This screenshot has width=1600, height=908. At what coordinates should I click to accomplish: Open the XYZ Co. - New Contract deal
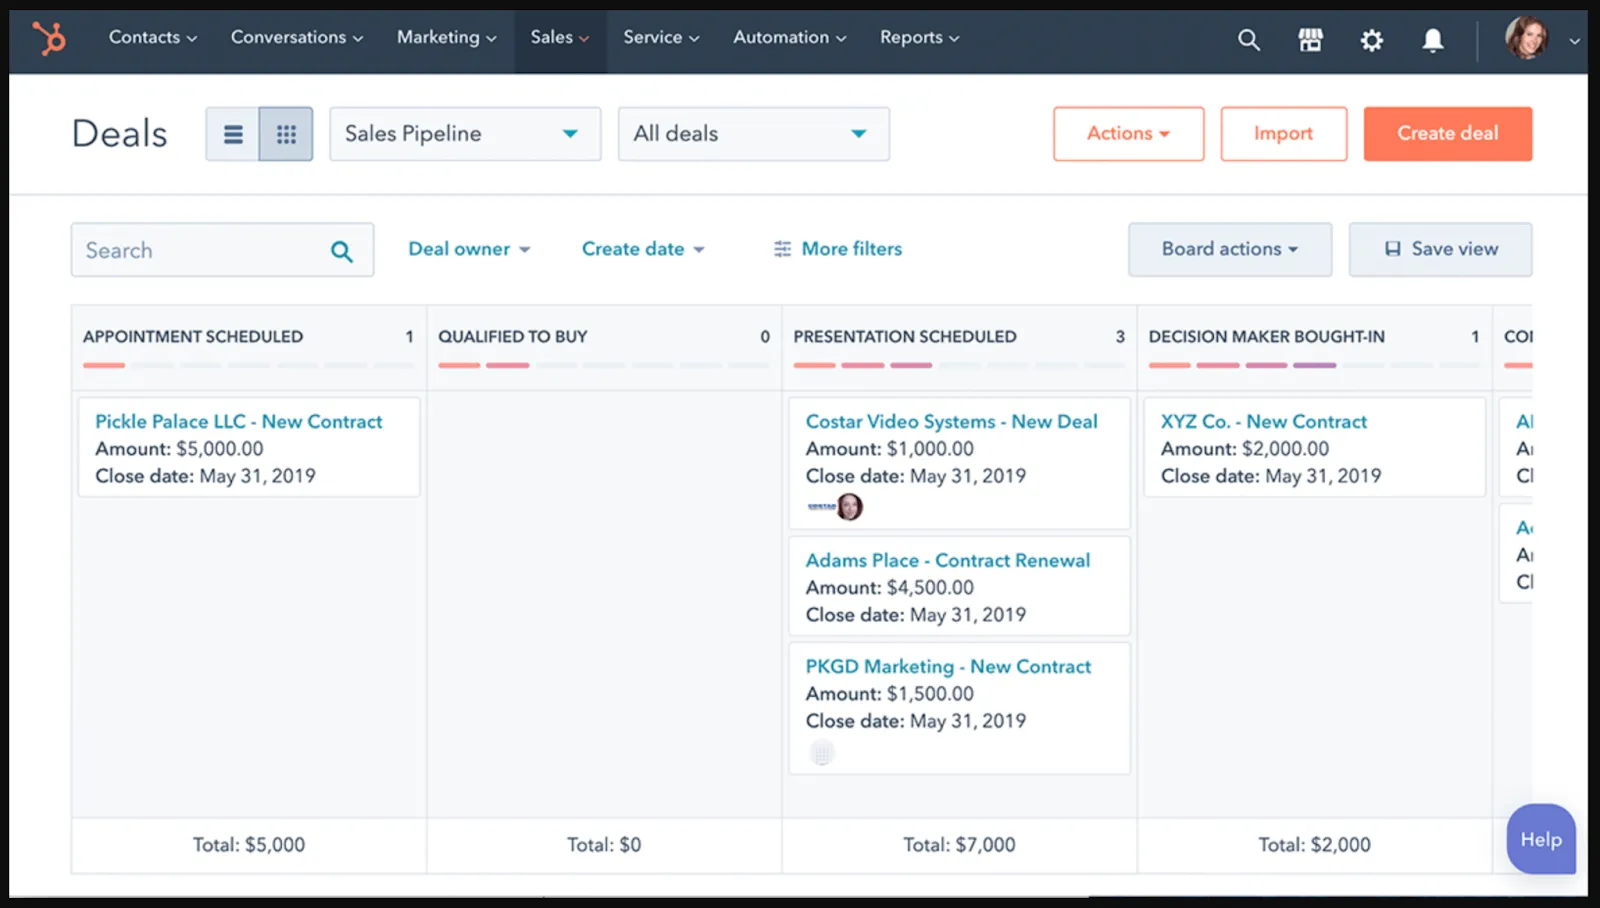(x=1264, y=421)
